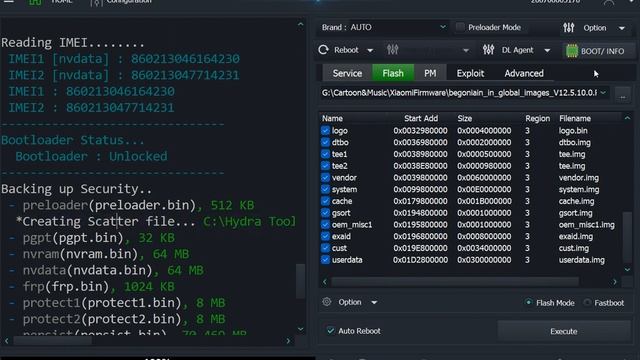
Task: Click the sliders icon next to Reboot
Action: 392,50
